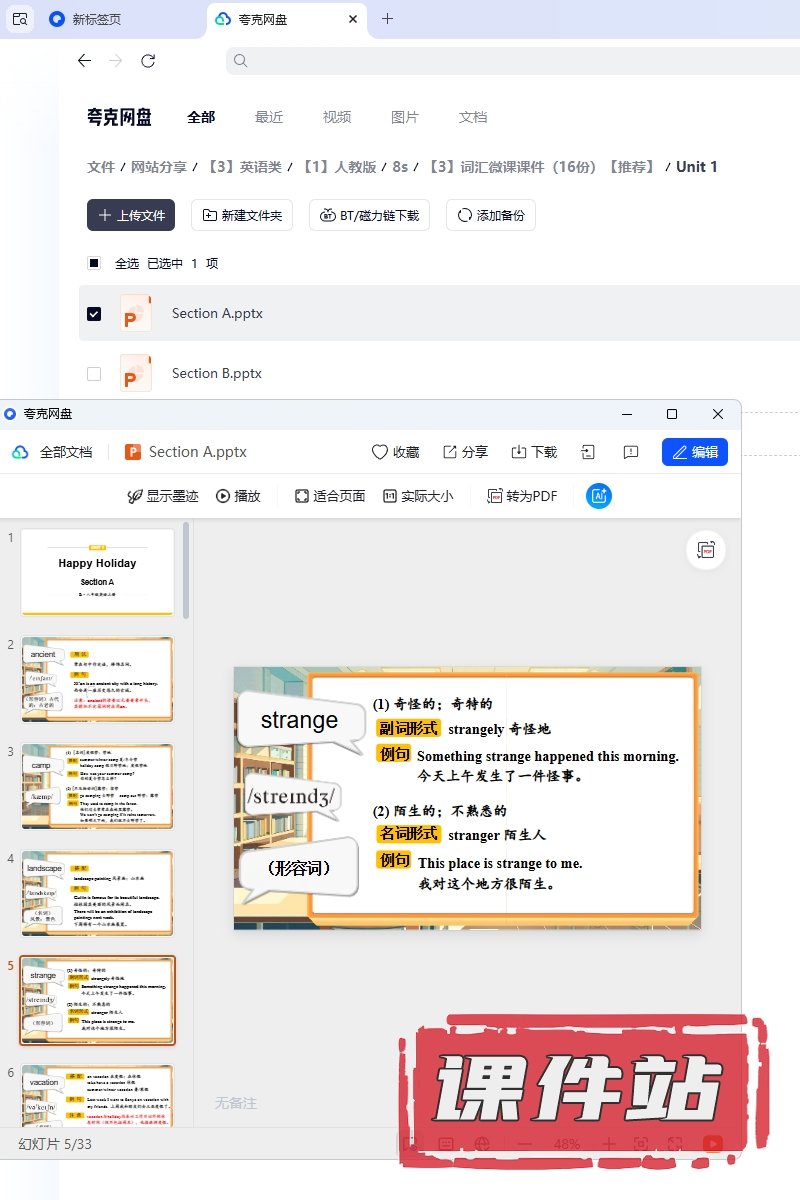Click the 分享 share icon
The width and height of the screenshot is (800, 1200).
tap(450, 452)
